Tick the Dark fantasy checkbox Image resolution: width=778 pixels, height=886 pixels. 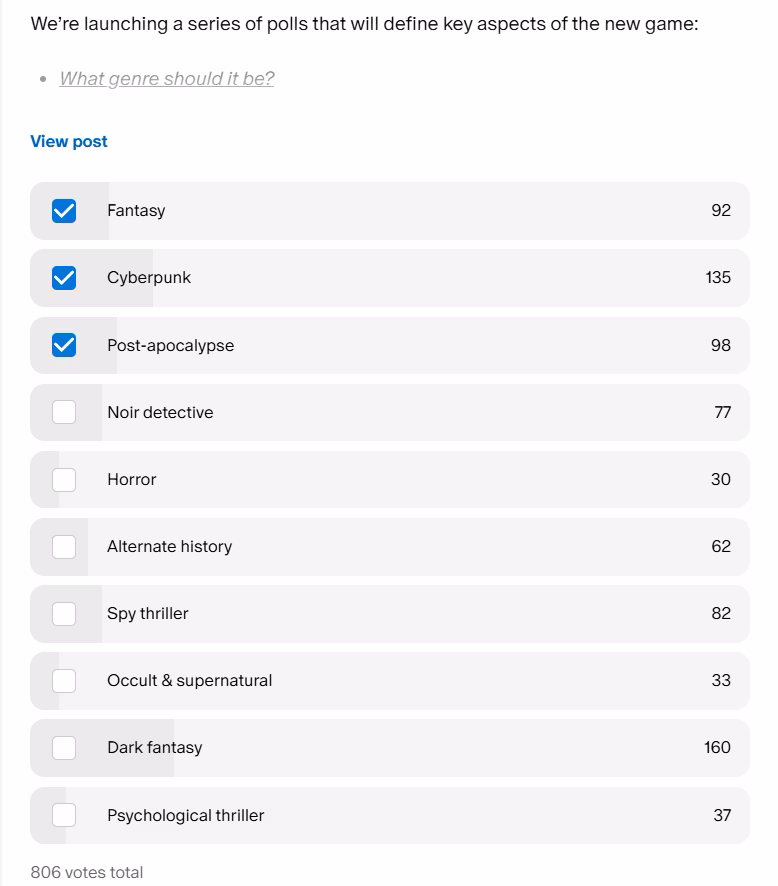pyautogui.click(x=64, y=747)
